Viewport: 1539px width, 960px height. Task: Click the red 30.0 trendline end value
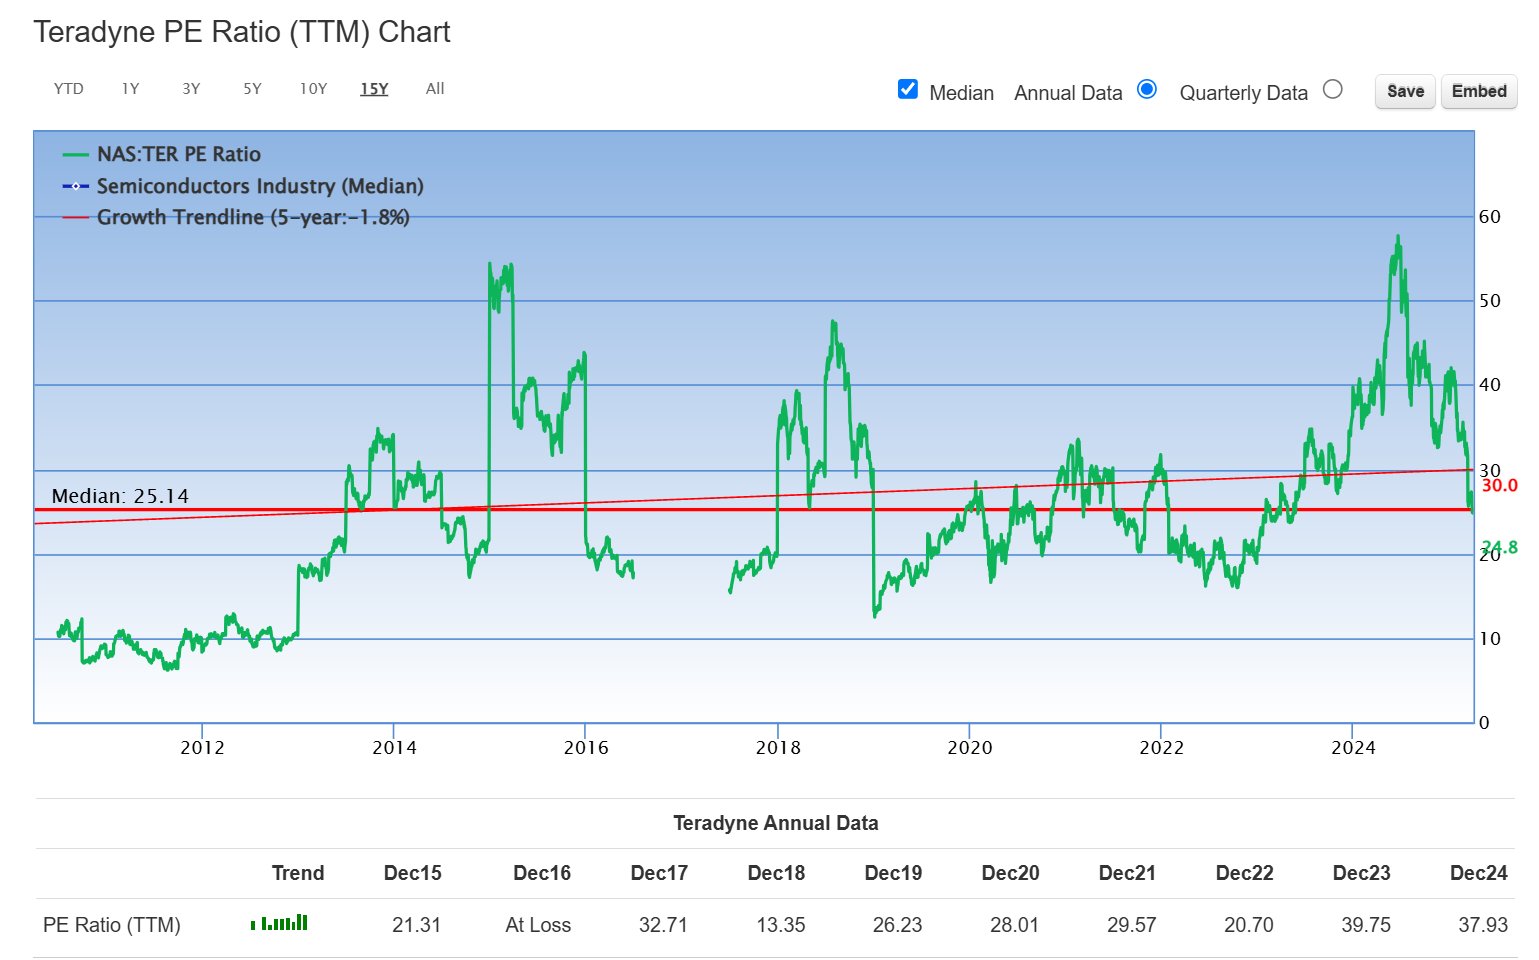click(x=1499, y=486)
